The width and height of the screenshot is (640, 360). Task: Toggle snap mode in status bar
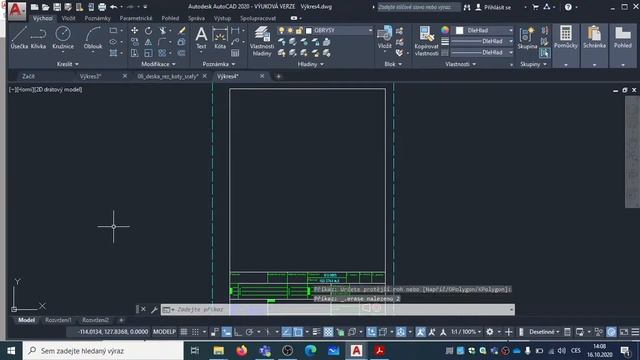tap(196, 332)
